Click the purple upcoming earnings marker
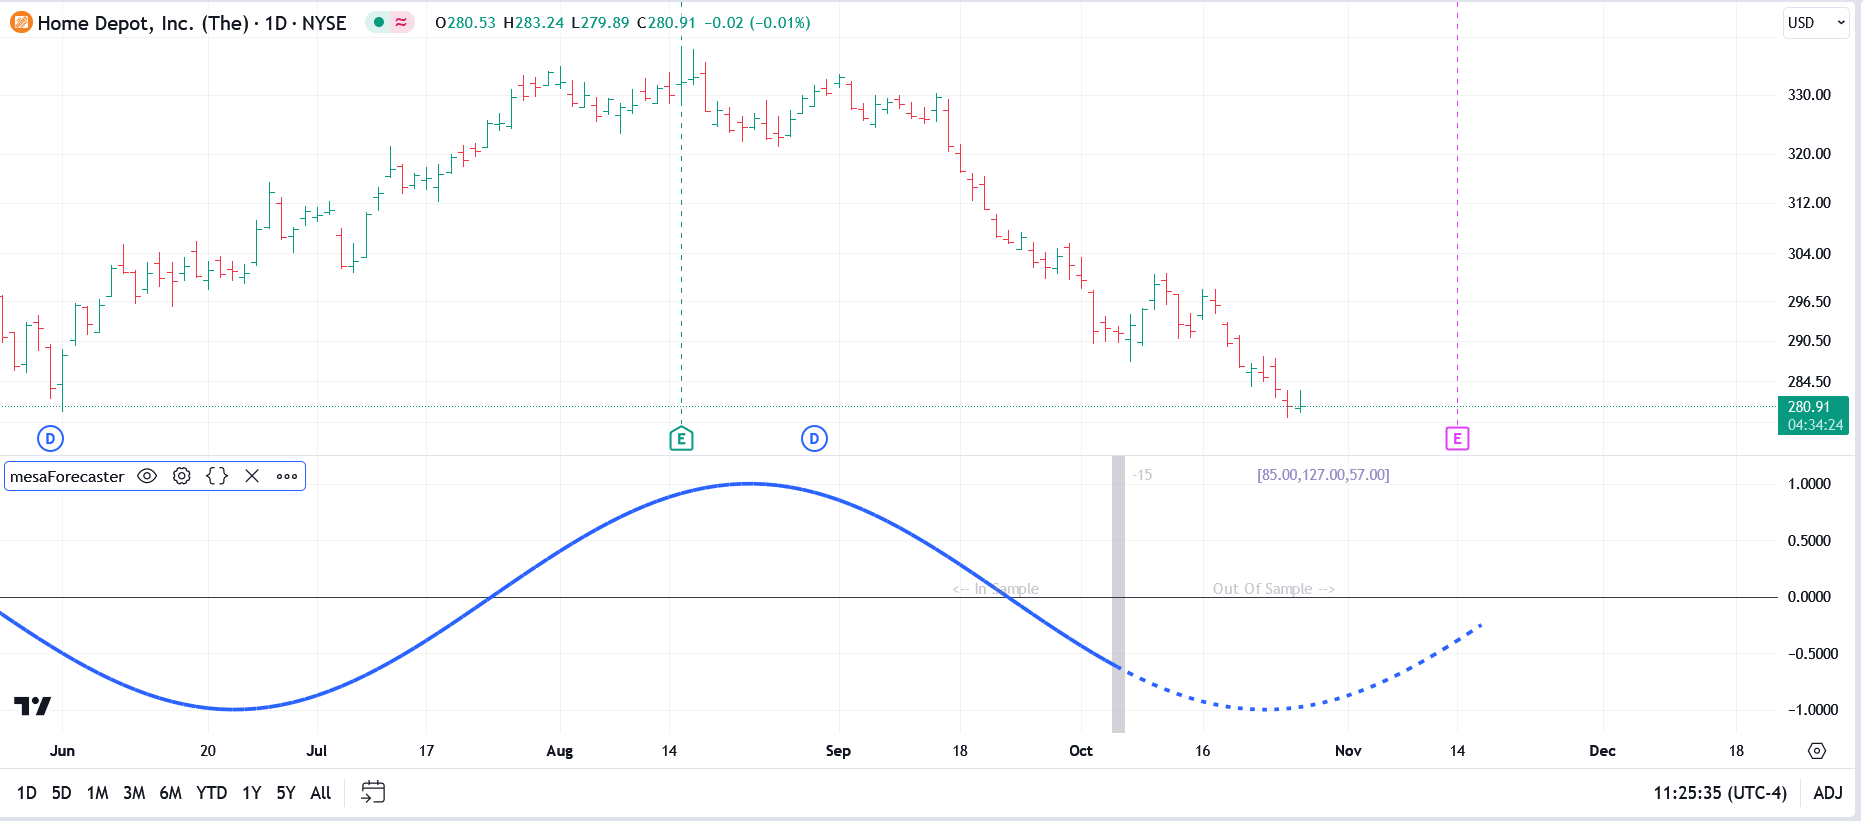1863x821 pixels. click(x=1457, y=438)
